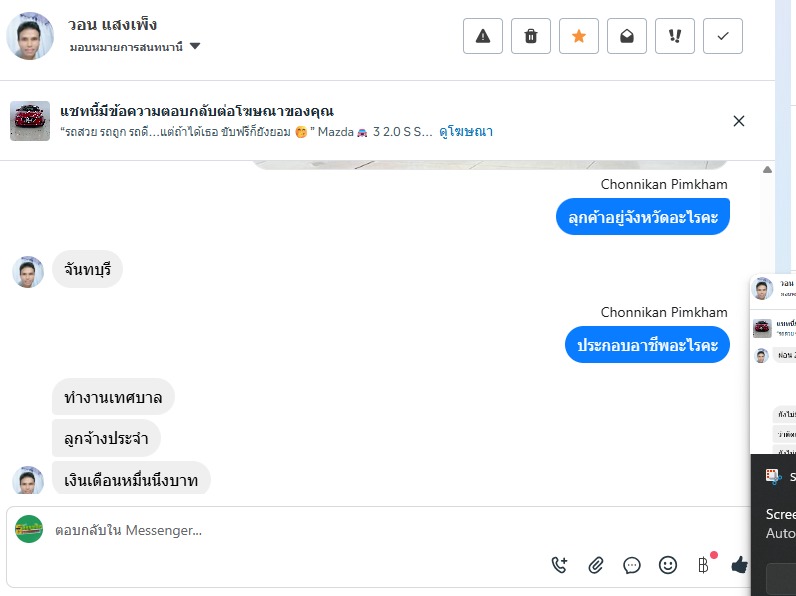796x596 pixels.
Task: Attach a file with the paperclip icon
Action: pos(596,565)
